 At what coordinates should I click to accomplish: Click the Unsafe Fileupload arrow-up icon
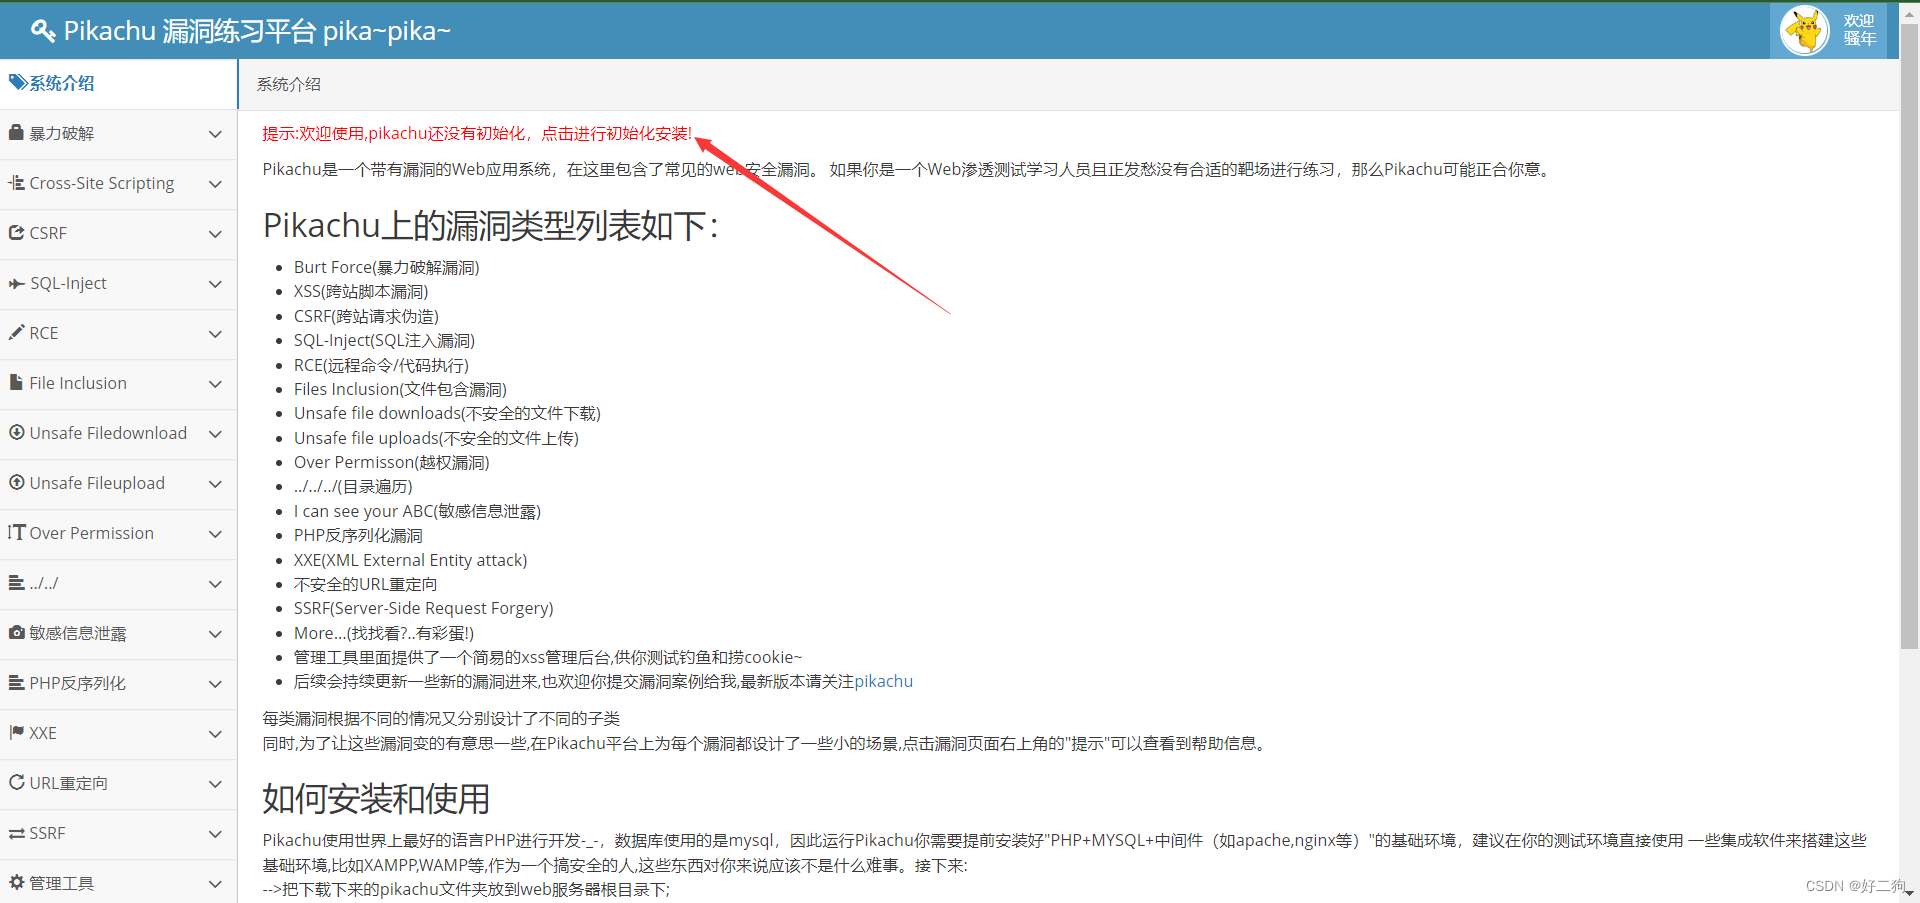point(16,482)
